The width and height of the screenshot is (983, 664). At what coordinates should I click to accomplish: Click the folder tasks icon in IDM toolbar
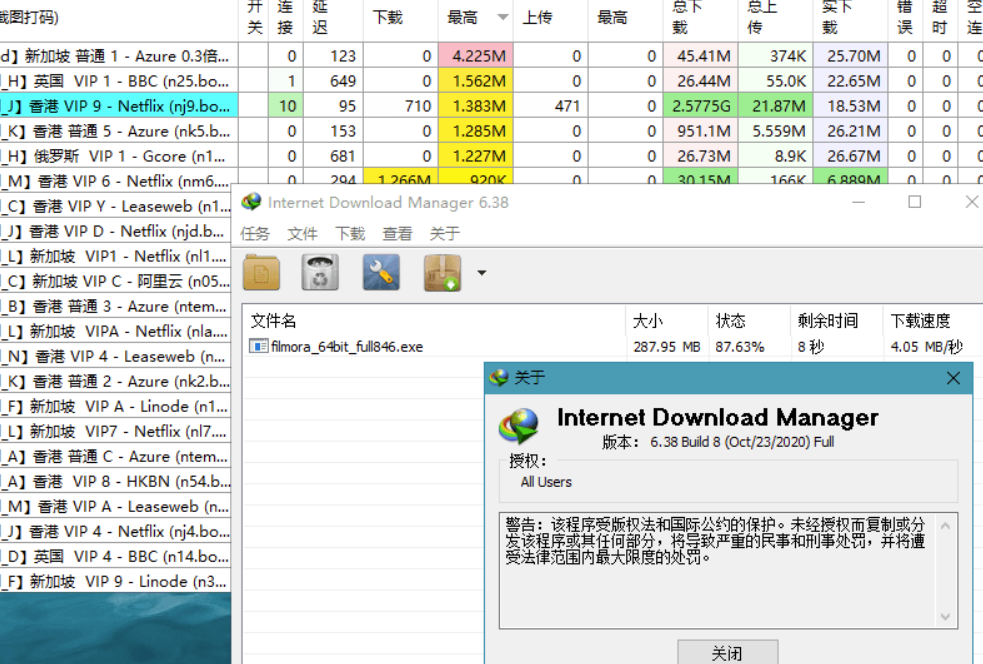(x=261, y=273)
